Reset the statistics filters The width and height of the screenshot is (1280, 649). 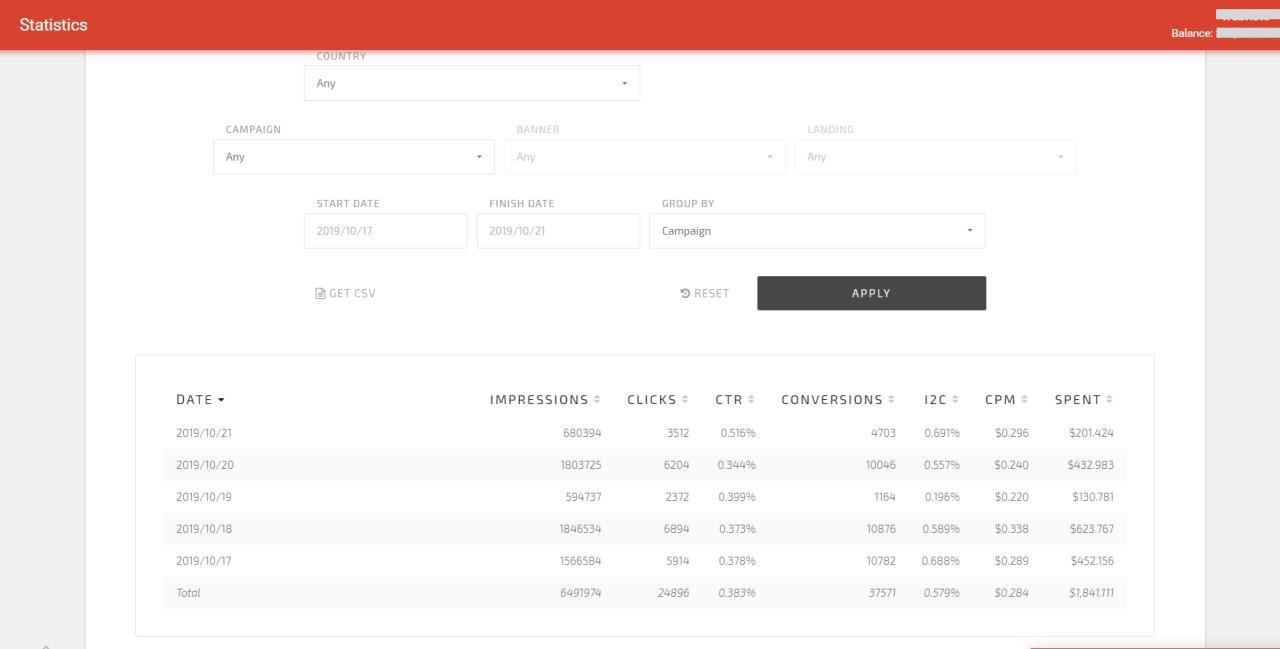(705, 293)
